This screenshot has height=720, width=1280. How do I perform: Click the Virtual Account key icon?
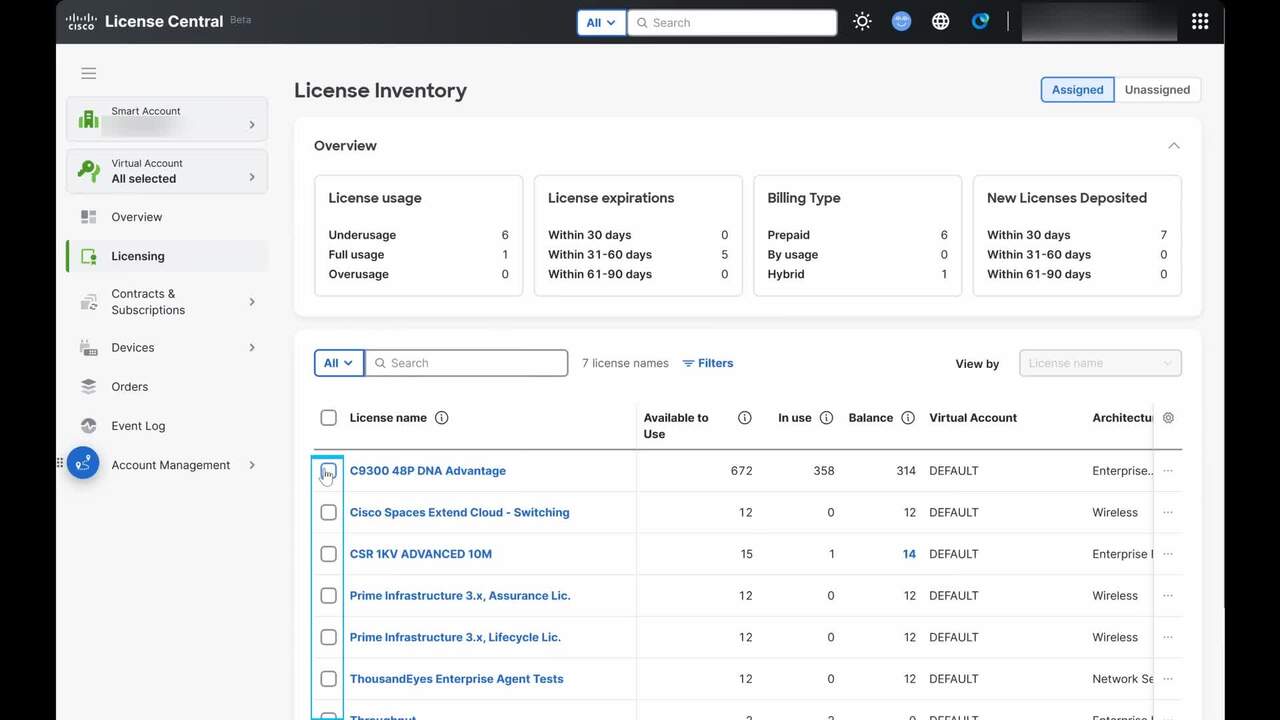point(89,171)
